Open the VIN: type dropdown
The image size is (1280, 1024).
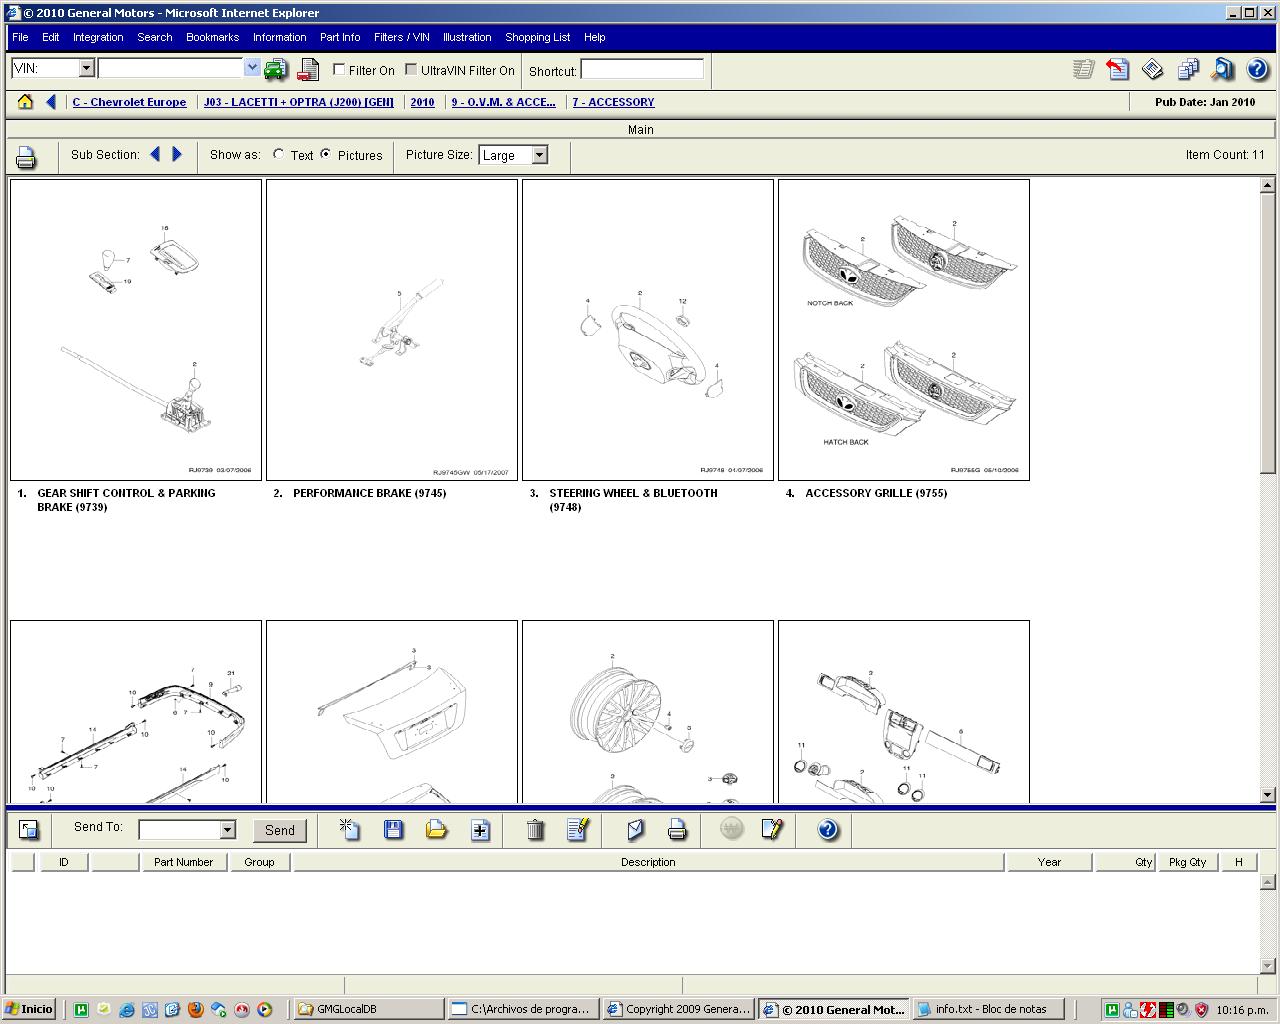pyautogui.click(x=86, y=68)
